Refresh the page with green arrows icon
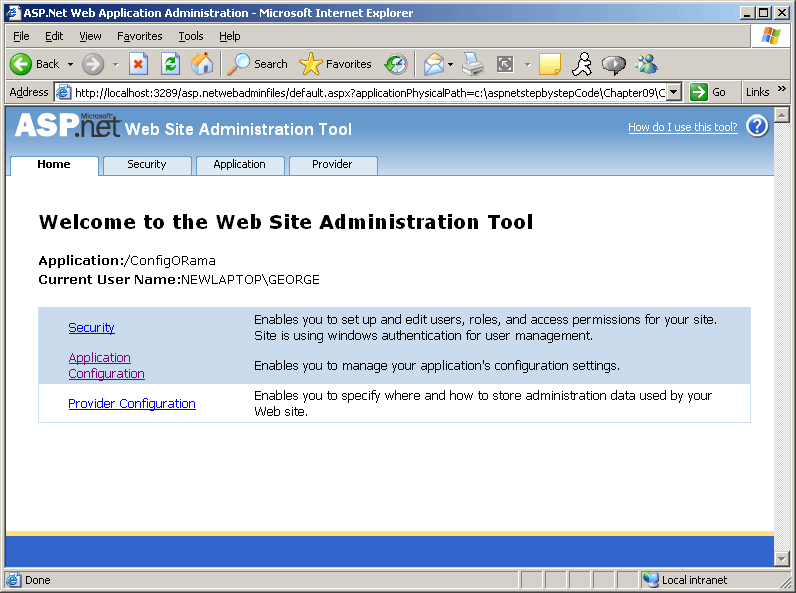The height and width of the screenshot is (593, 796). (x=170, y=64)
